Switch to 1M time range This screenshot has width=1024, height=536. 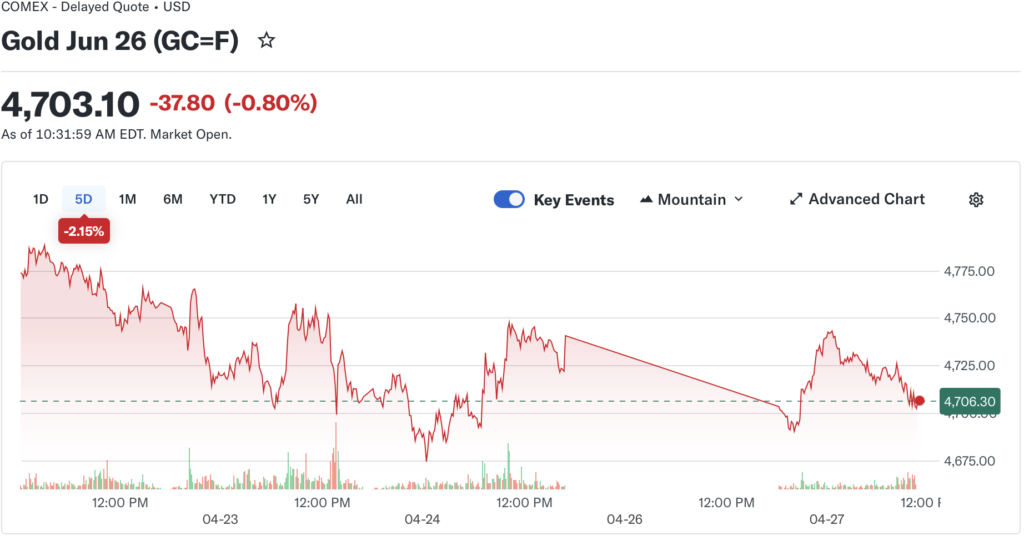pos(127,199)
